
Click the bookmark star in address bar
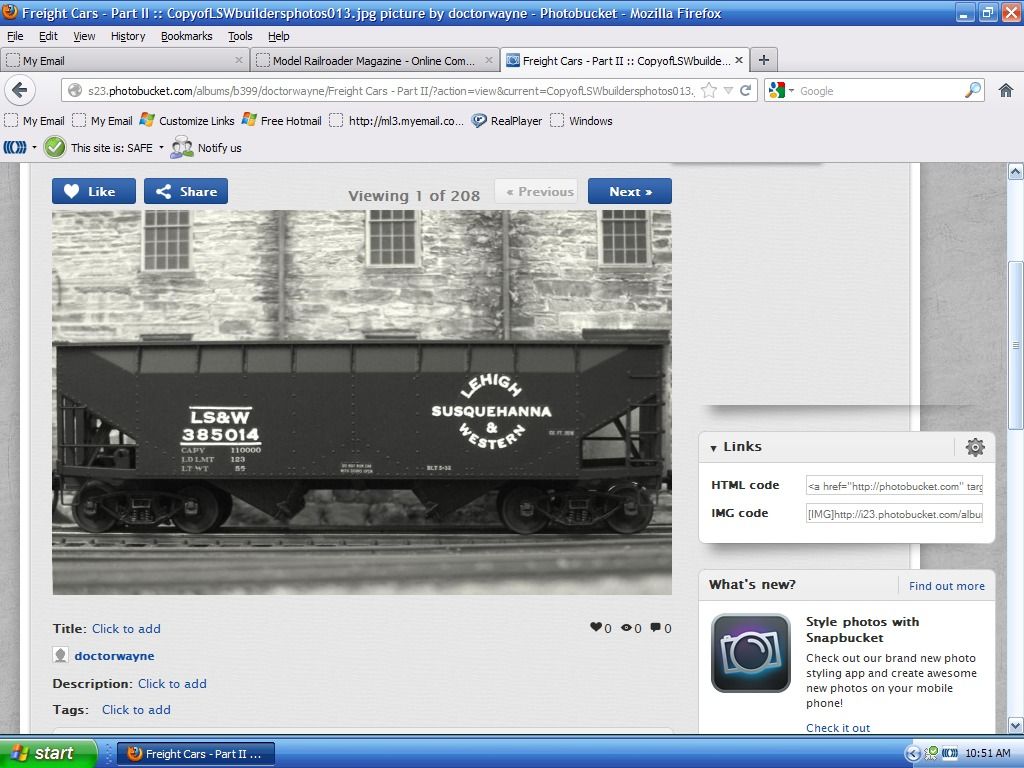708,91
